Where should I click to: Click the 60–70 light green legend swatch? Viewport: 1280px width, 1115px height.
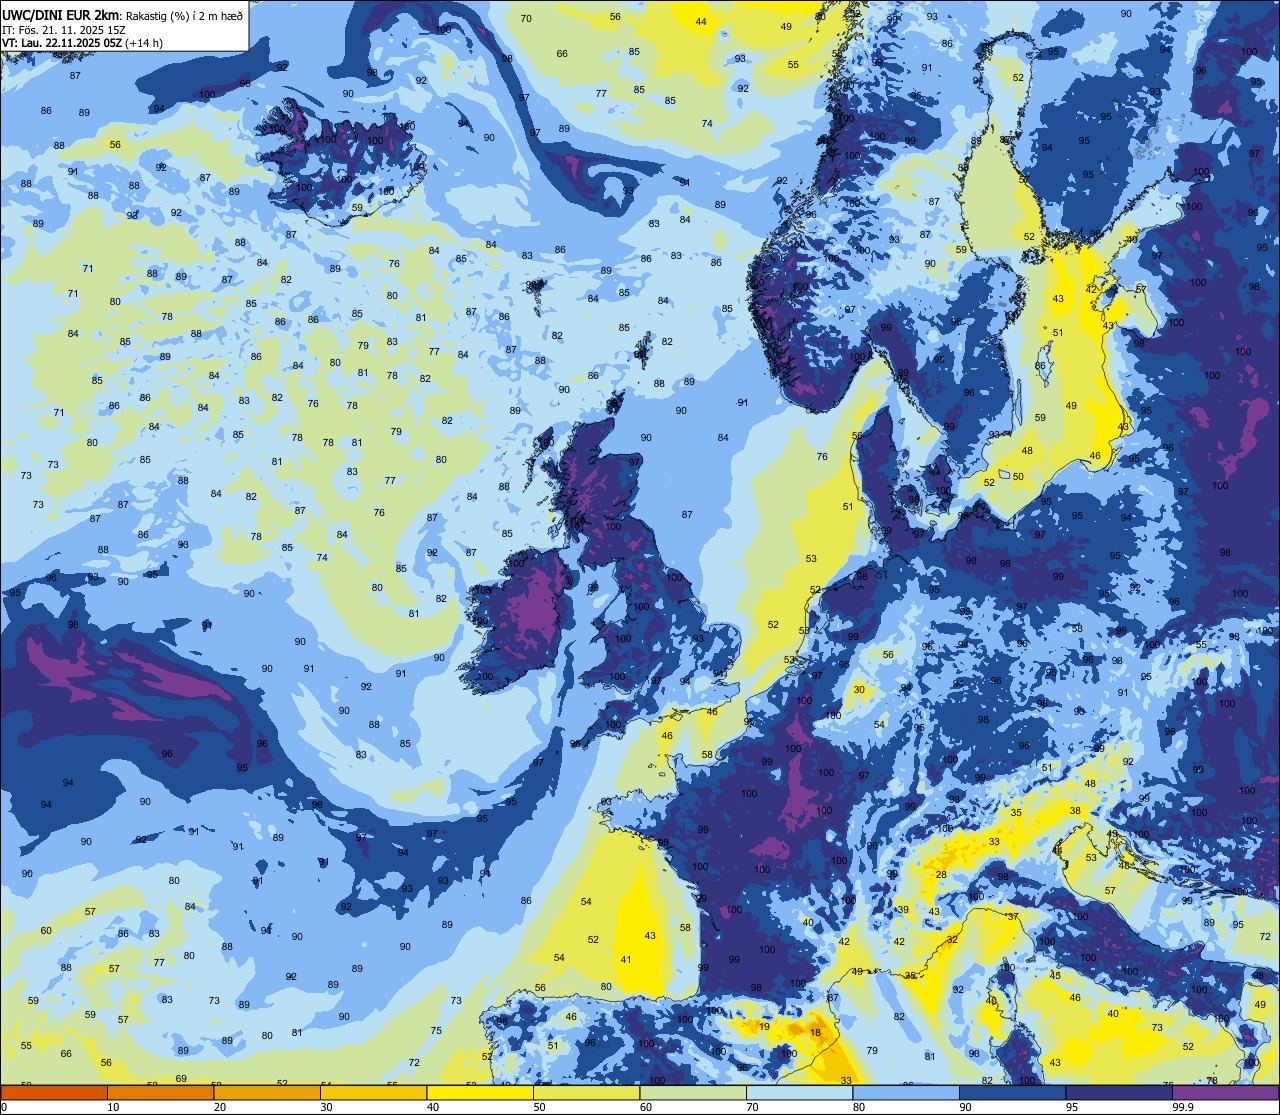point(693,1092)
